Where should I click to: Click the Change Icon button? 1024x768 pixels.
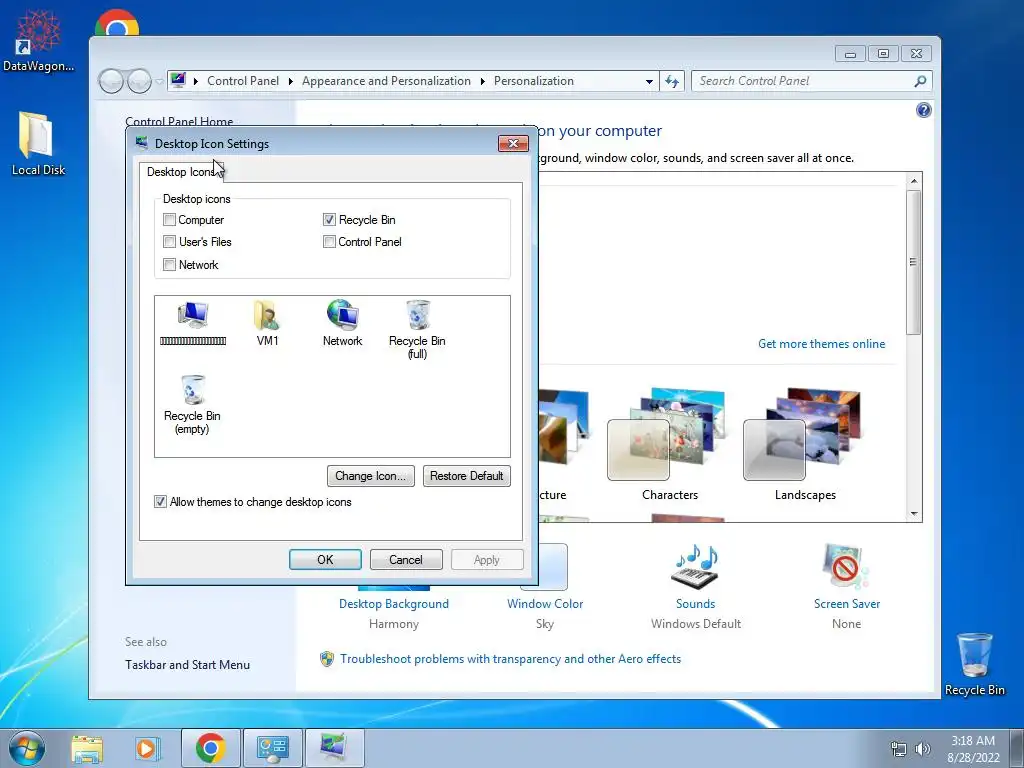[x=370, y=475]
